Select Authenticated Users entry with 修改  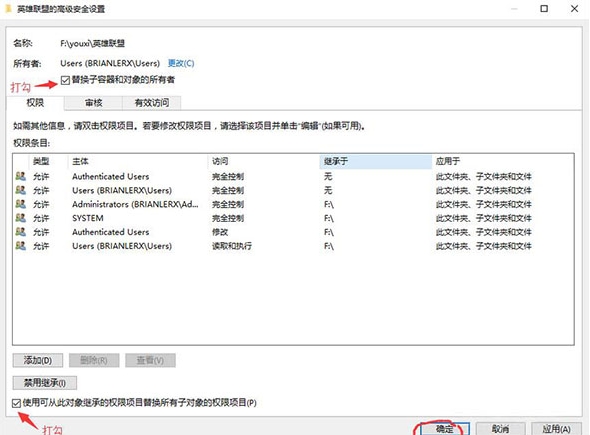point(293,232)
